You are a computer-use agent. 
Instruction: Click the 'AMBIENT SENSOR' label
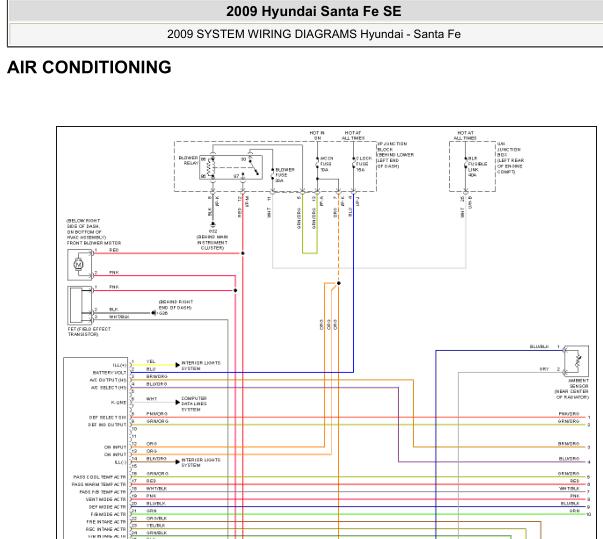pos(578,383)
